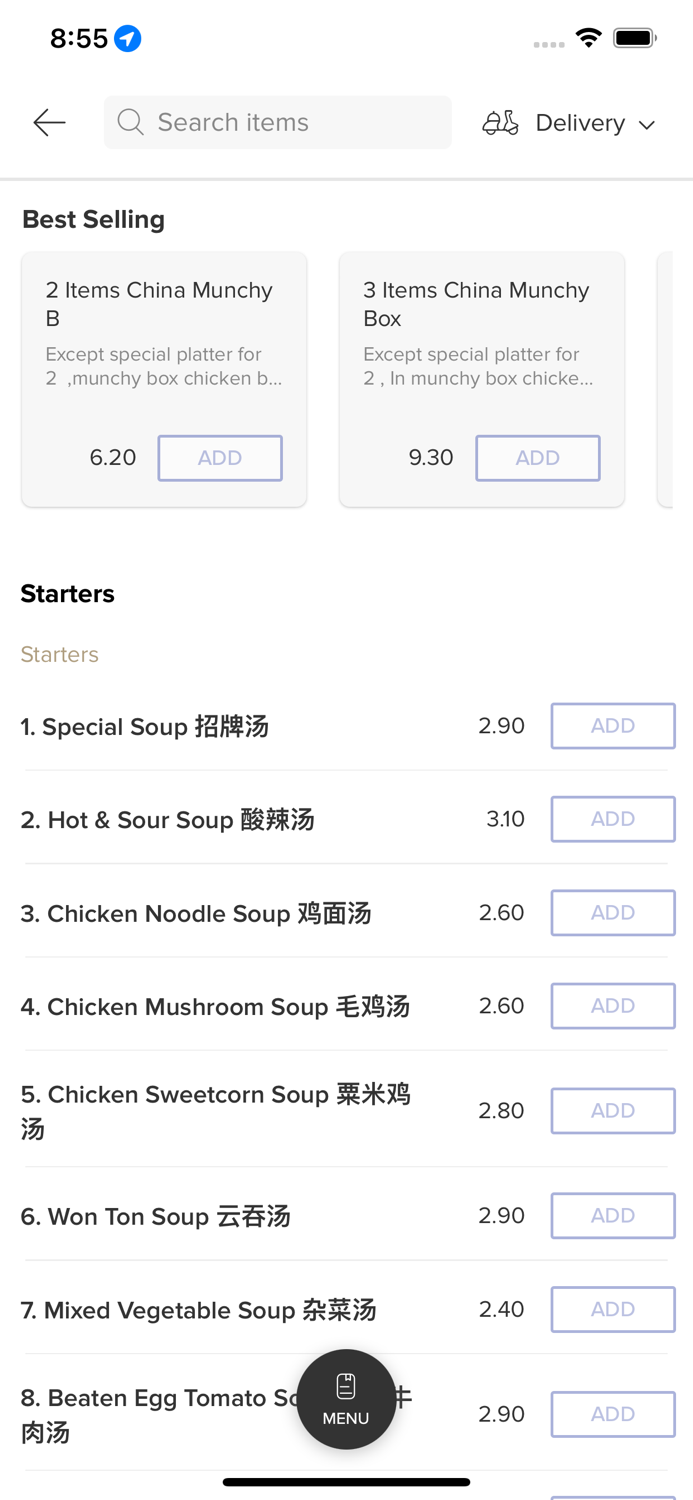Tap the delivery scooter icon

tap(500, 122)
